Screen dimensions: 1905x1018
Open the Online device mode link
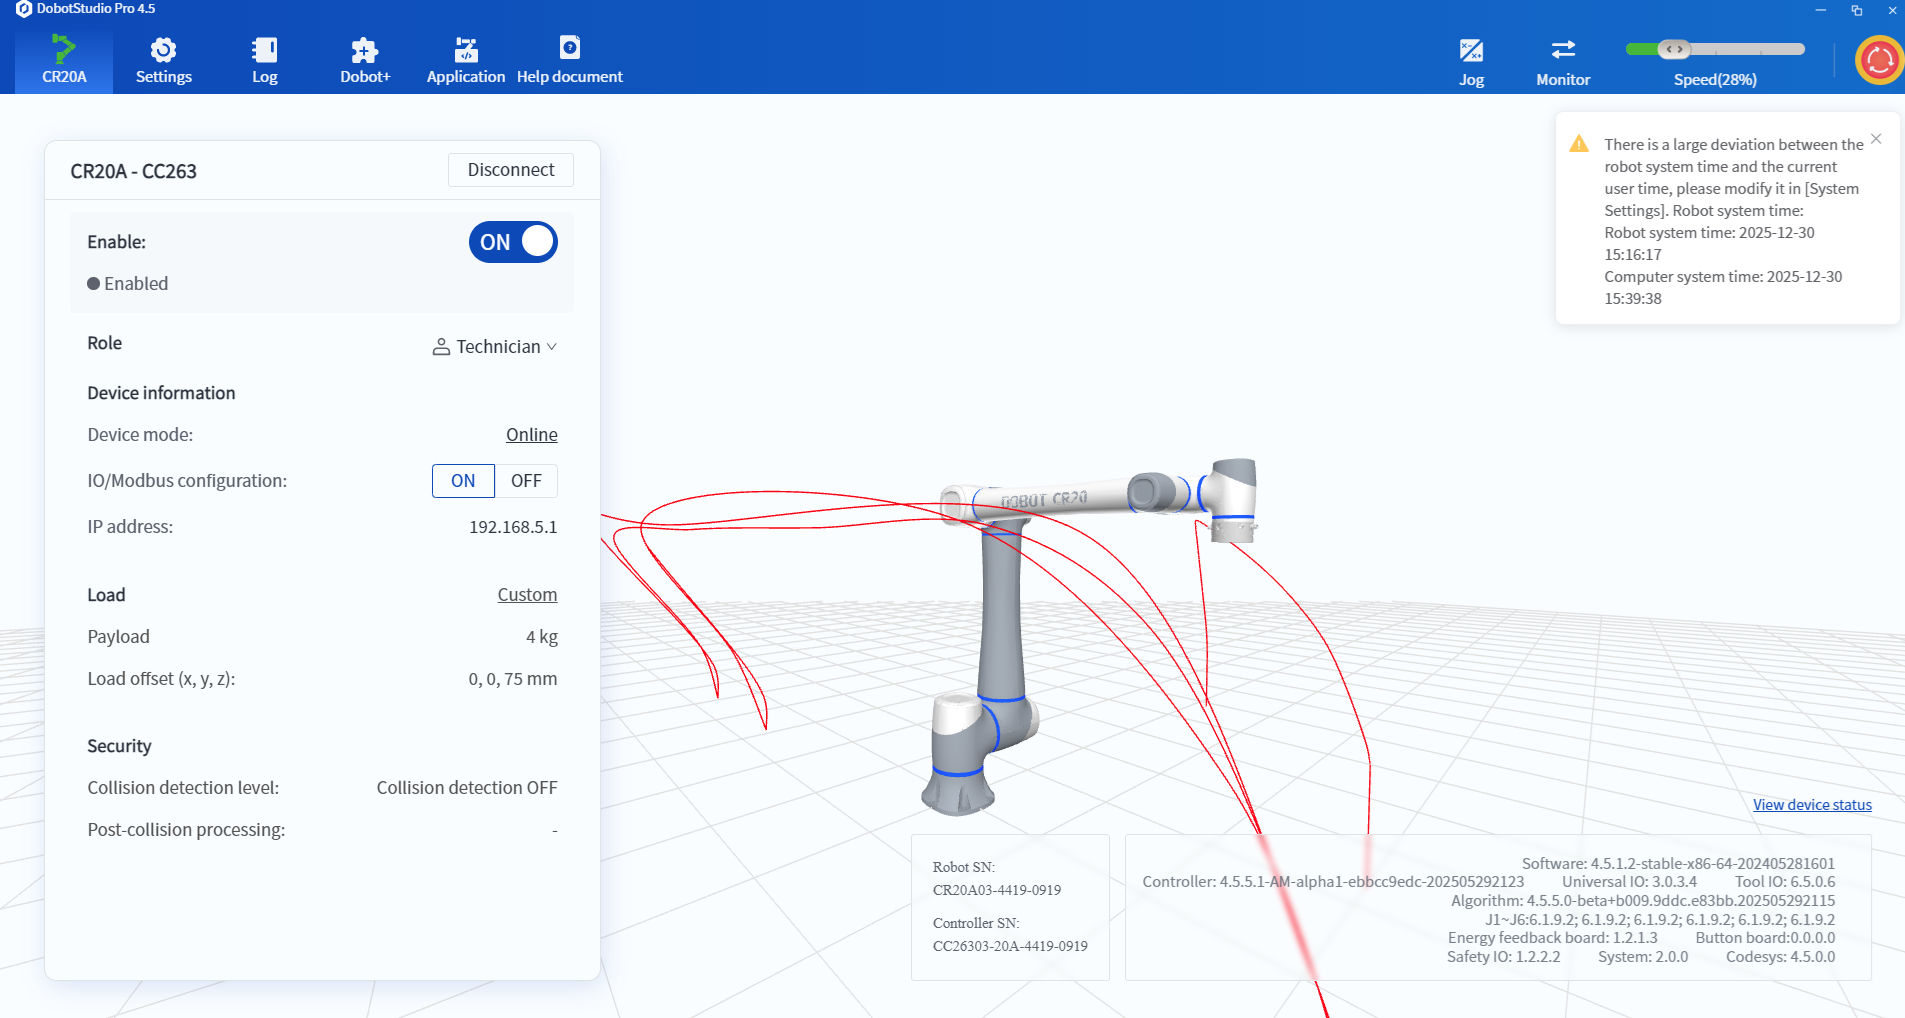click(532, 435)
